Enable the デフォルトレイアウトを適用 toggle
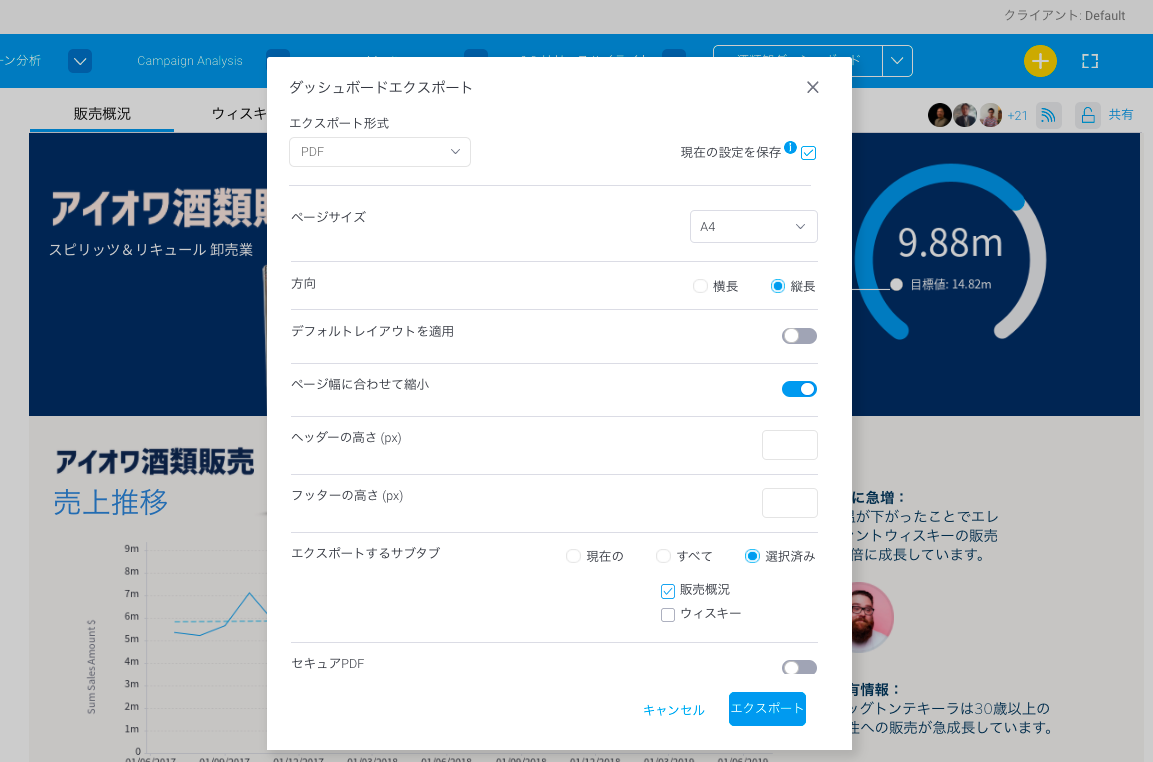Image resolution: width=1153 pixels, height=762 pixels. tap(799, 336)
